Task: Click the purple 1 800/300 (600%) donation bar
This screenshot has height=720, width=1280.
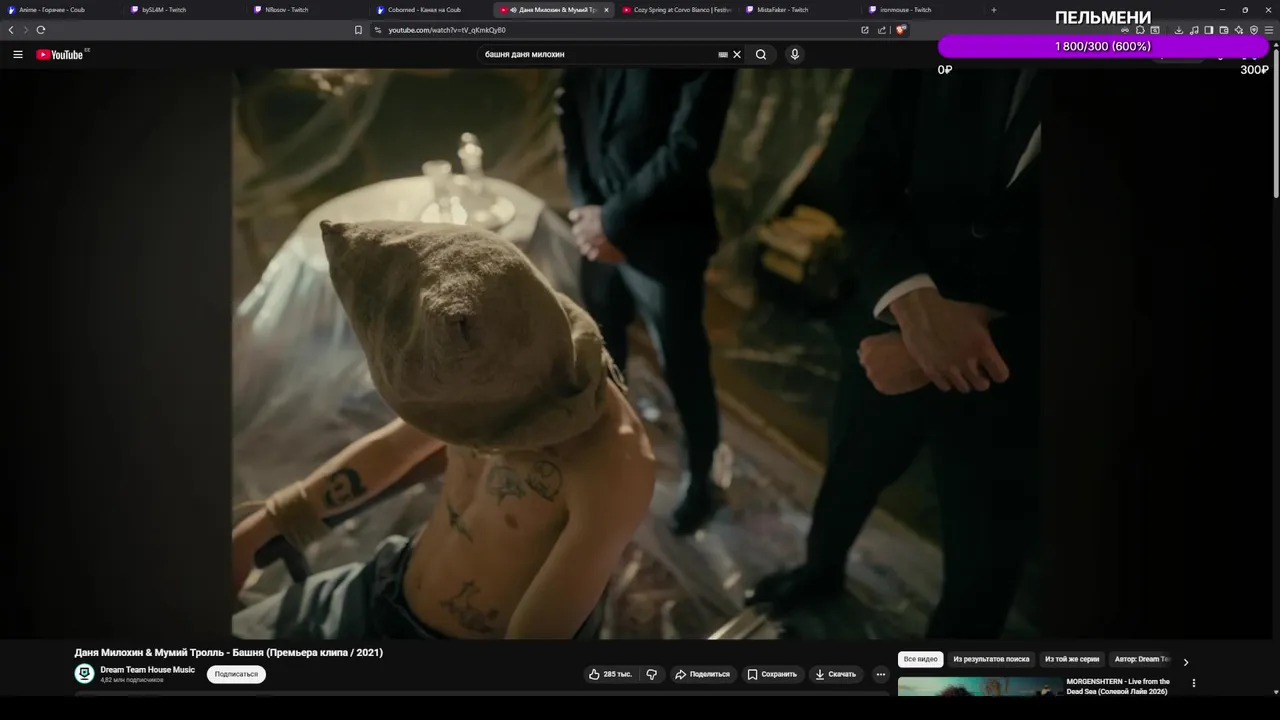Action: click(x=1103, y=47)
